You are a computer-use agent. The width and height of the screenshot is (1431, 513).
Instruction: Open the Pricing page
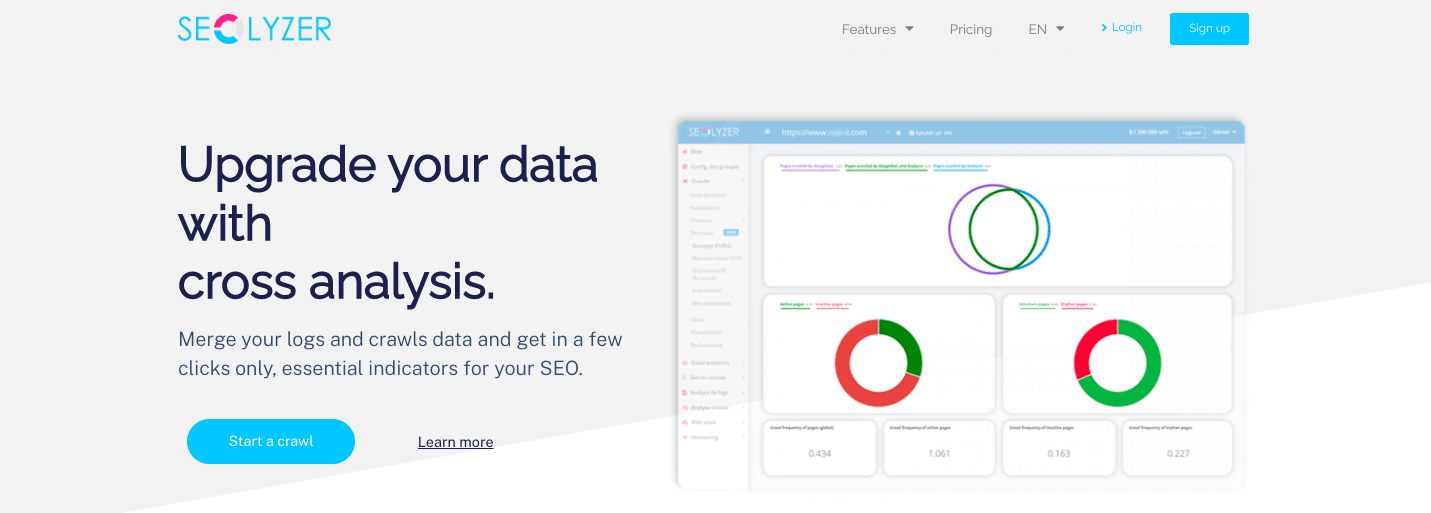pyautogui.click(x=970, y=30)
